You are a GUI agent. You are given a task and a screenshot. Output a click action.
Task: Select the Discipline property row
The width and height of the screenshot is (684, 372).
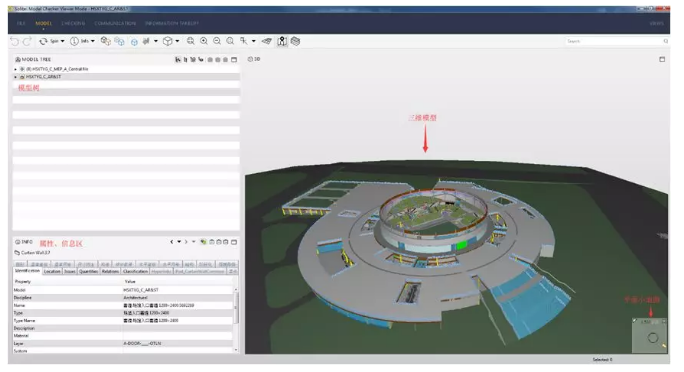pyautogui.click(x=123, y=297)
